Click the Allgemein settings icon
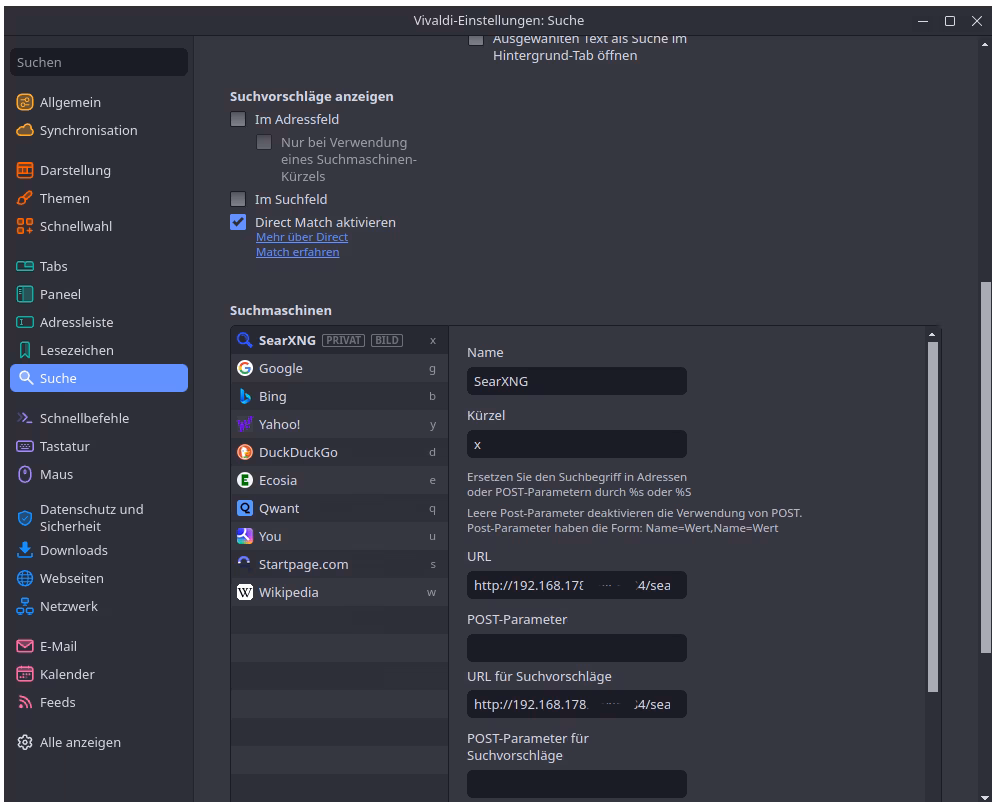 coord(25,102)
